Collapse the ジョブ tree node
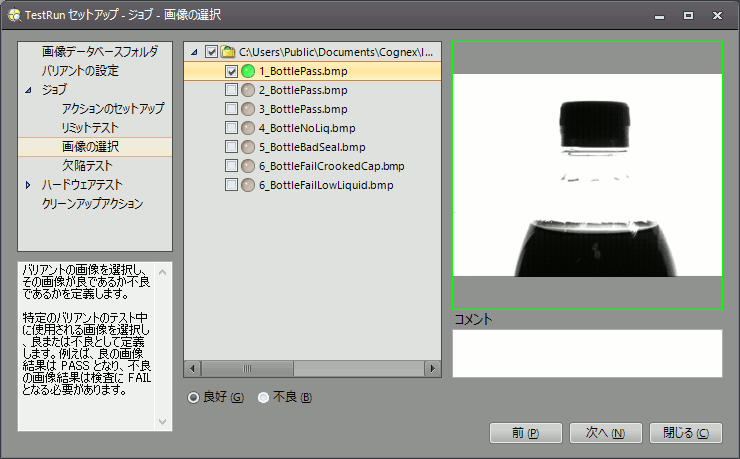The height and width of the screenshot is (459, 740). click(x=28, y=90)
